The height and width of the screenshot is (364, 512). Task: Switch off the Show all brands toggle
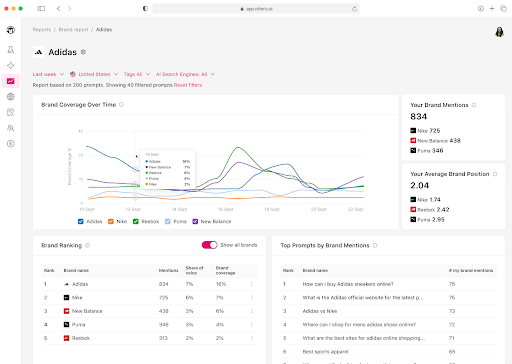[x=209, y=245]
